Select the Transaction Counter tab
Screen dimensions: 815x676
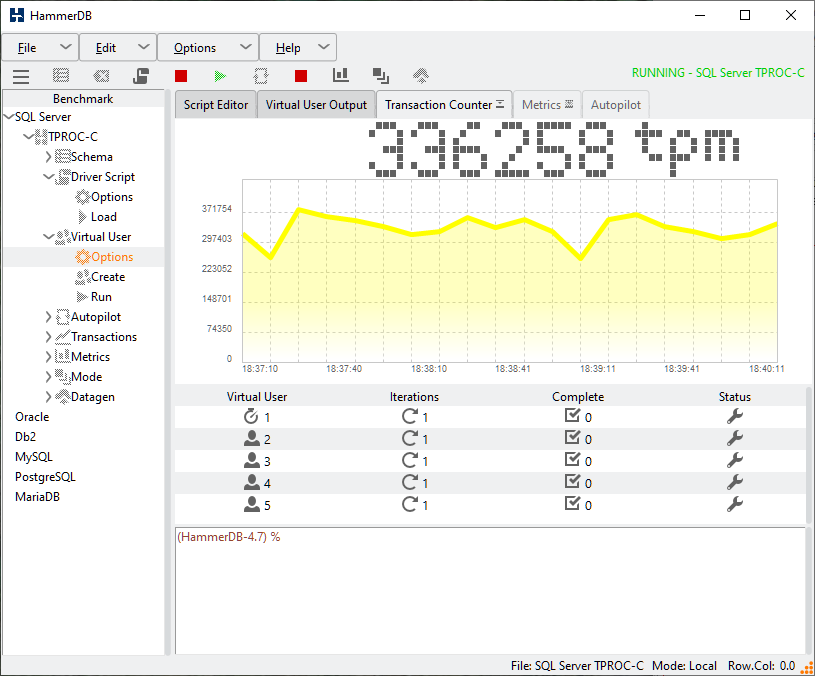coord(444,104)
